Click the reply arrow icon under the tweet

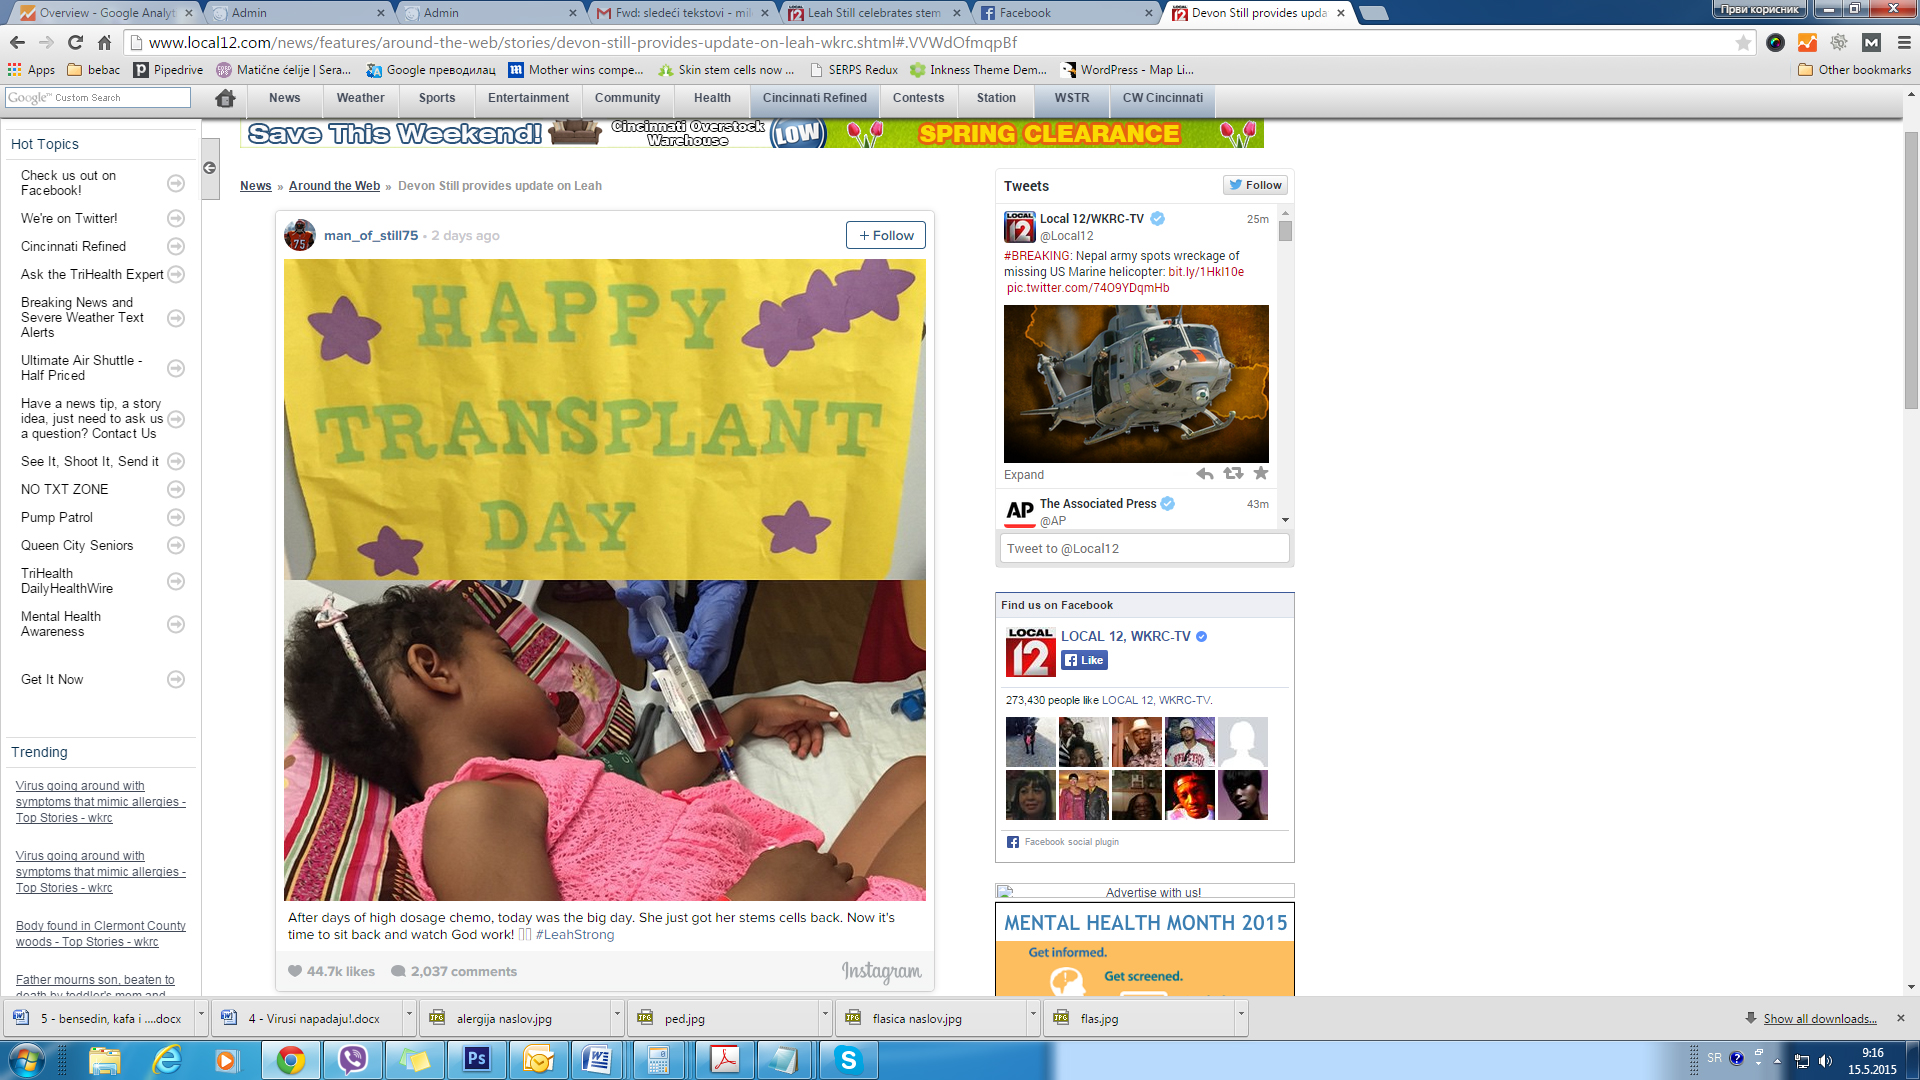pos(1205,473)
